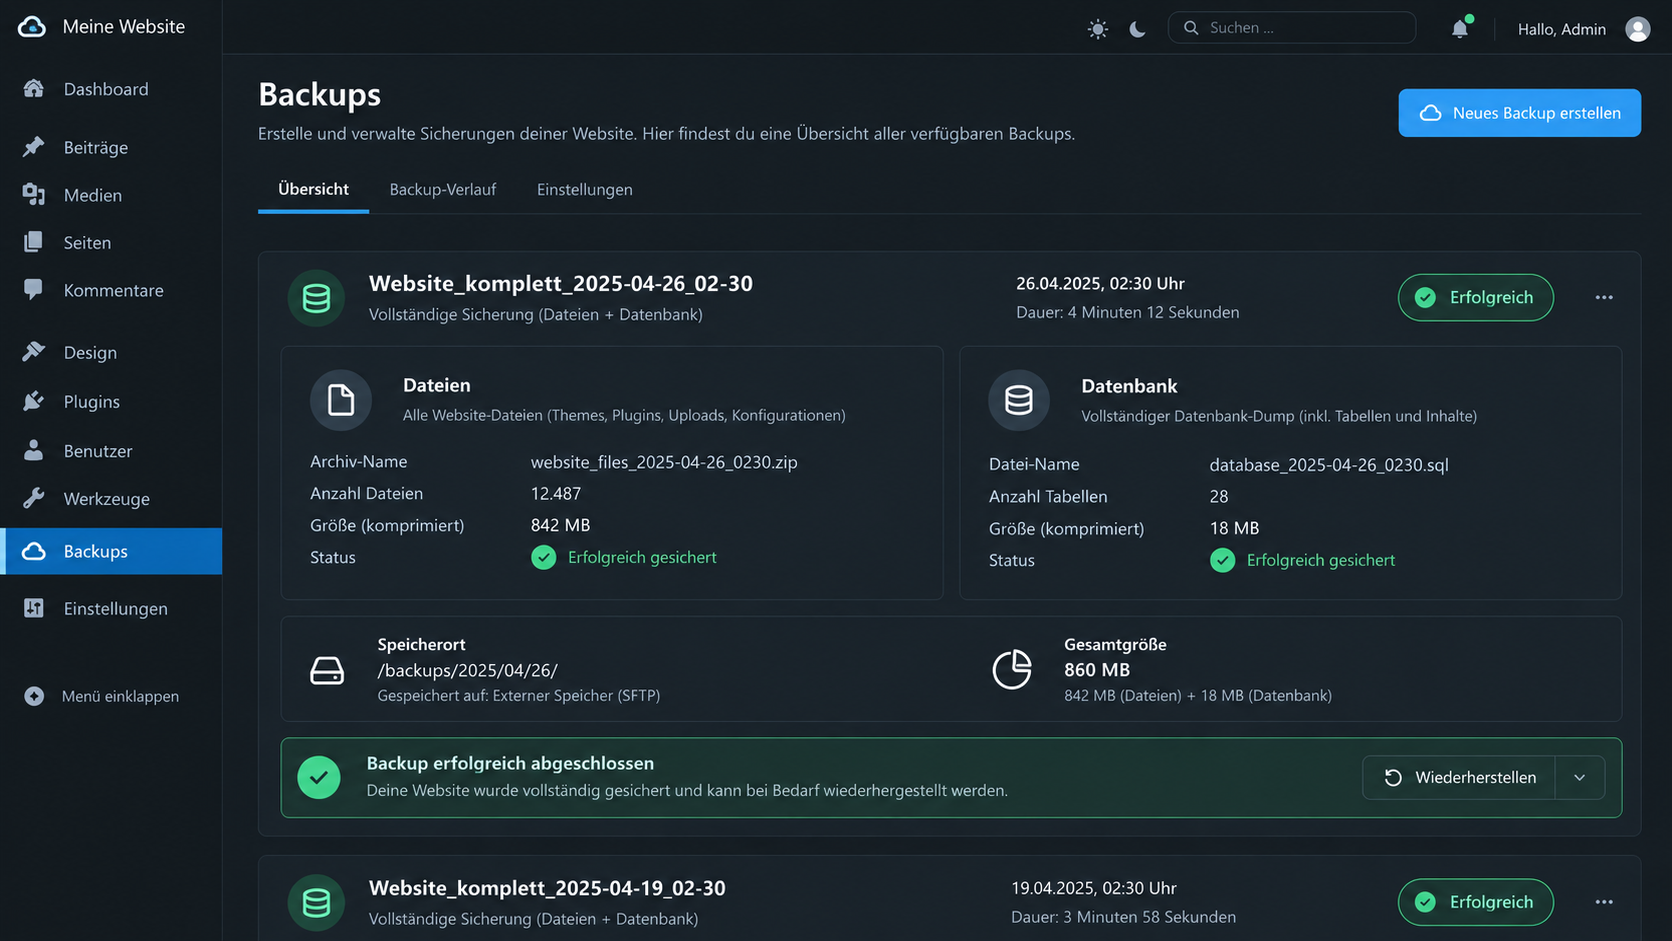Image resolution: width=1672 pixels, height=941 pixels.
Task: Click the Meine Website title link
Action: tap(124, 27)
